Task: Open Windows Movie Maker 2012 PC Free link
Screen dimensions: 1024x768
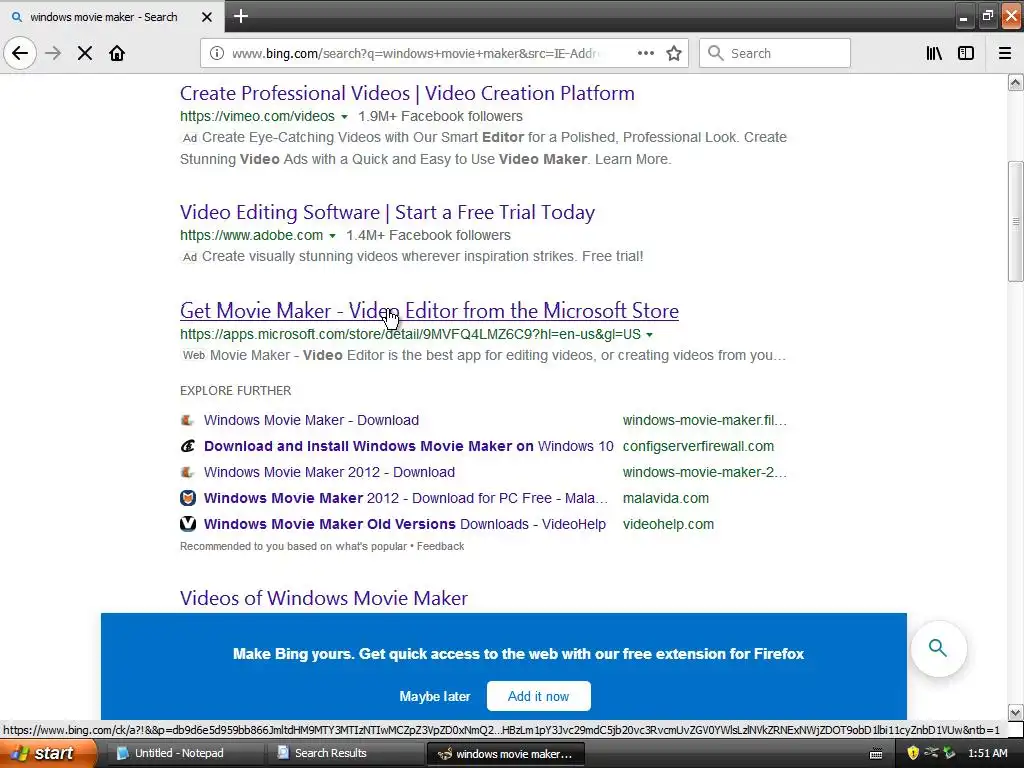Action: tap(406, 498)
